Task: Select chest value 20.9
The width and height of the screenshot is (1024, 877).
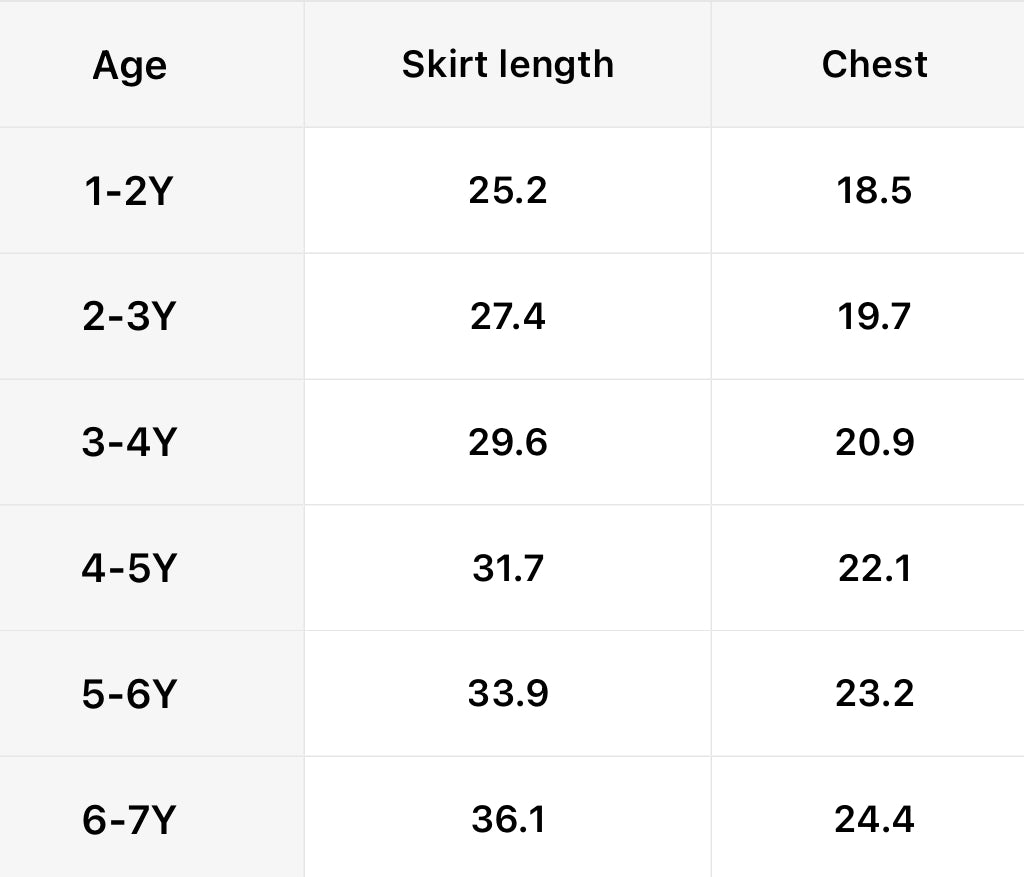Action: coord(874,442)
